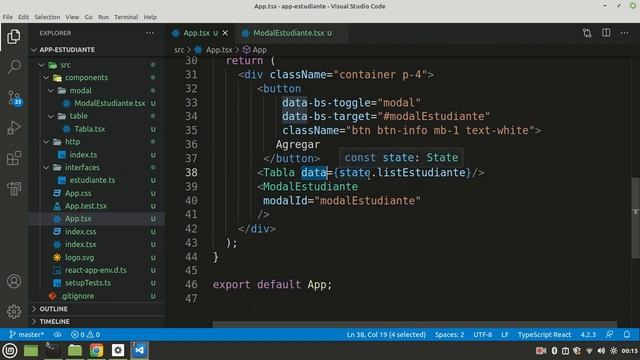The height and width of the screenshot is (360, 640).
Task: Click the editor horizontal scrollbar
Action: point(415,324)
